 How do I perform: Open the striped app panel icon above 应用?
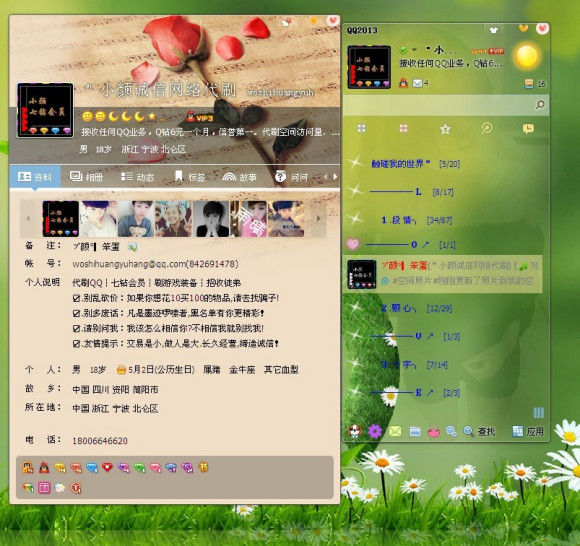coord(539,413)
